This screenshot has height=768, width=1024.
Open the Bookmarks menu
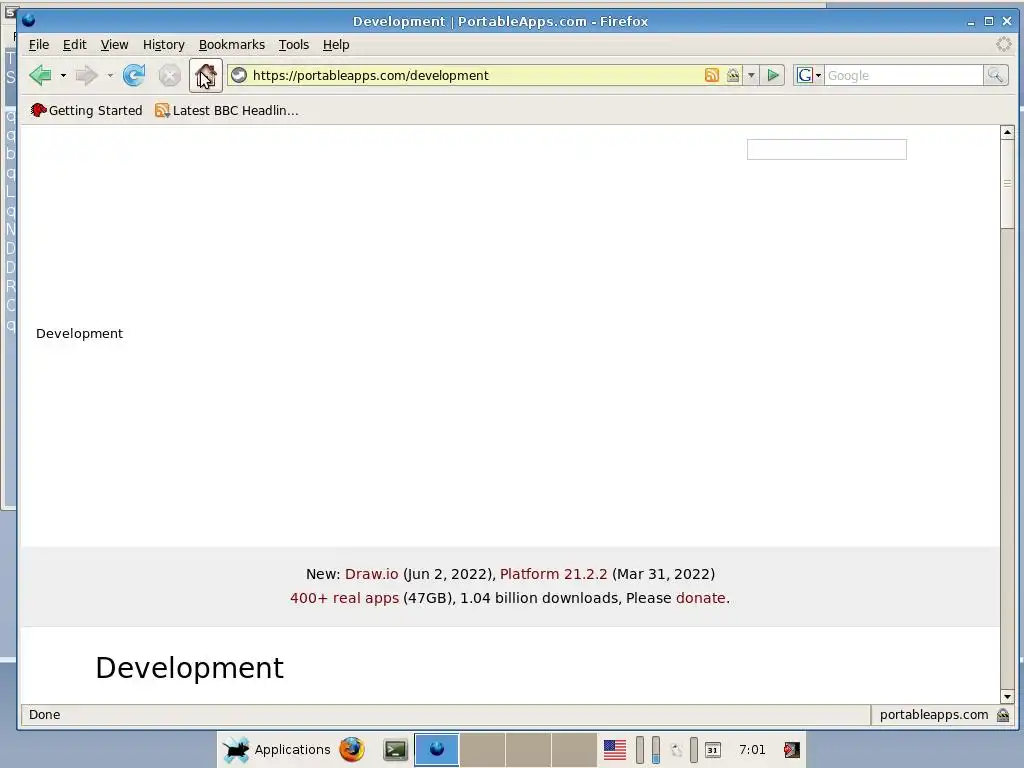pos(232,44)
